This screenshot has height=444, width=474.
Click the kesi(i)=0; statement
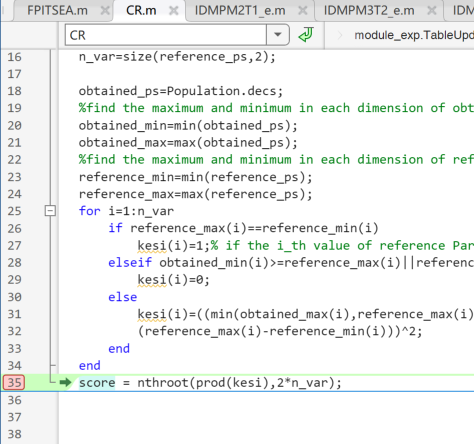pos(173,280)
